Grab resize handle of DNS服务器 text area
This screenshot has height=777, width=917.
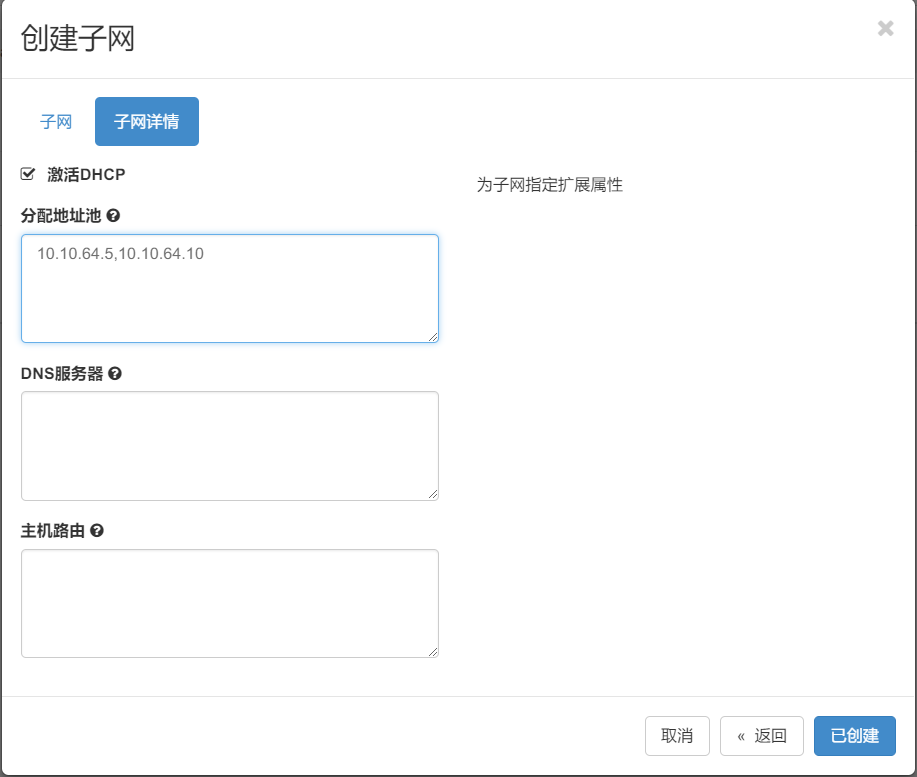pyautogui.click(x=433, y=495)
